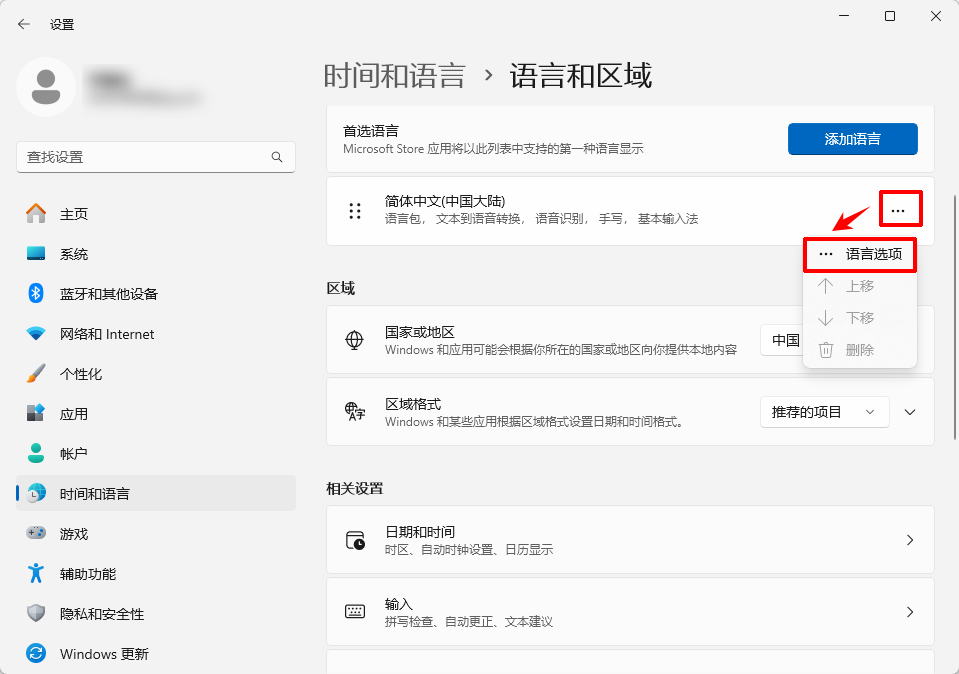959x674 pixels.
Task: Click the 查找设置 search field
Action: [x=156, y=157]
